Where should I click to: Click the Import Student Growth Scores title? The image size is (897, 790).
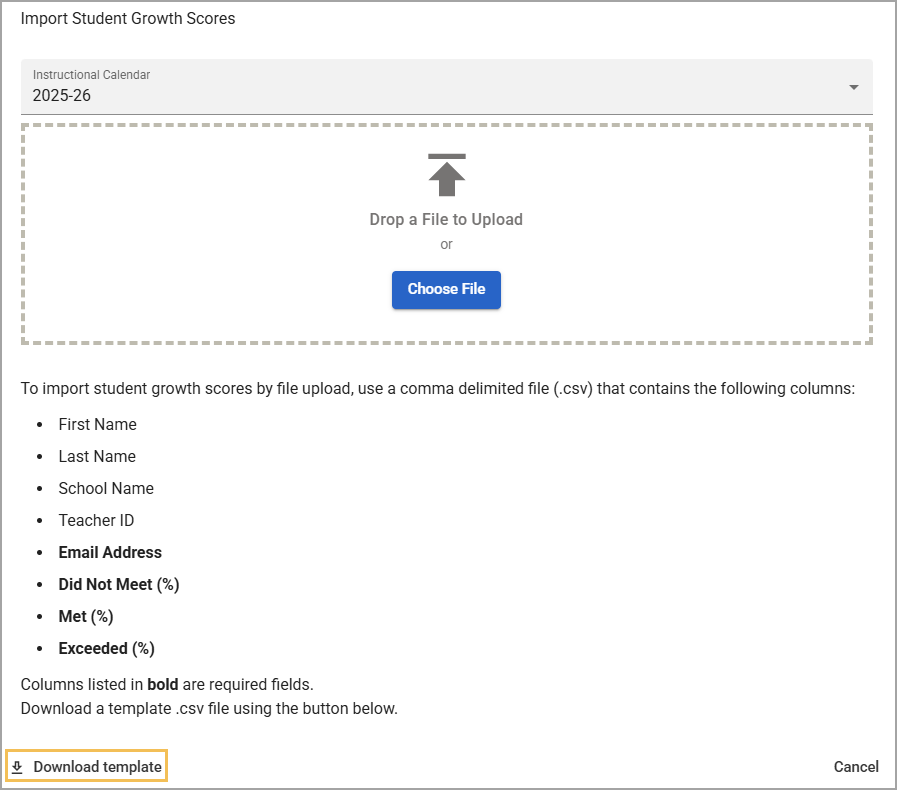(128, 18)
